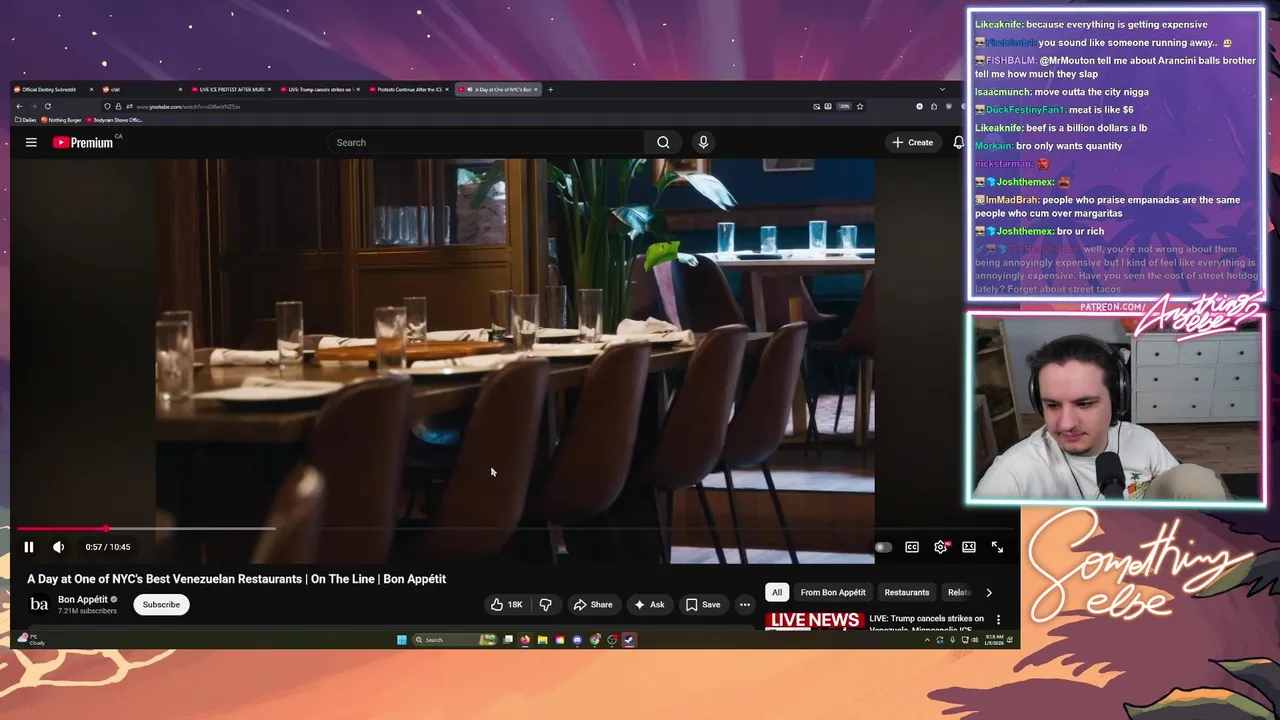Open the notifications bell icon
Screen dimensions: 1280x720
point(958,142)
